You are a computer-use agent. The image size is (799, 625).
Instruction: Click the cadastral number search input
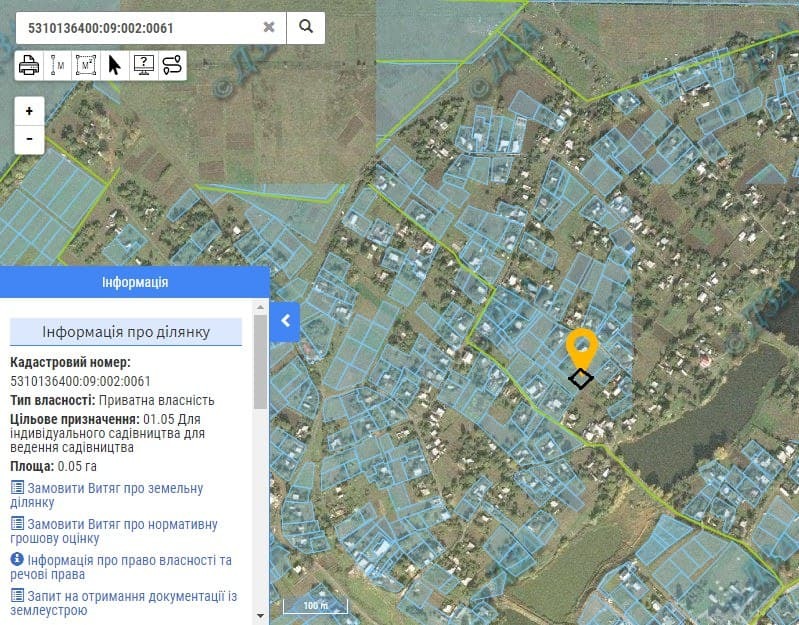pos(140,27)
